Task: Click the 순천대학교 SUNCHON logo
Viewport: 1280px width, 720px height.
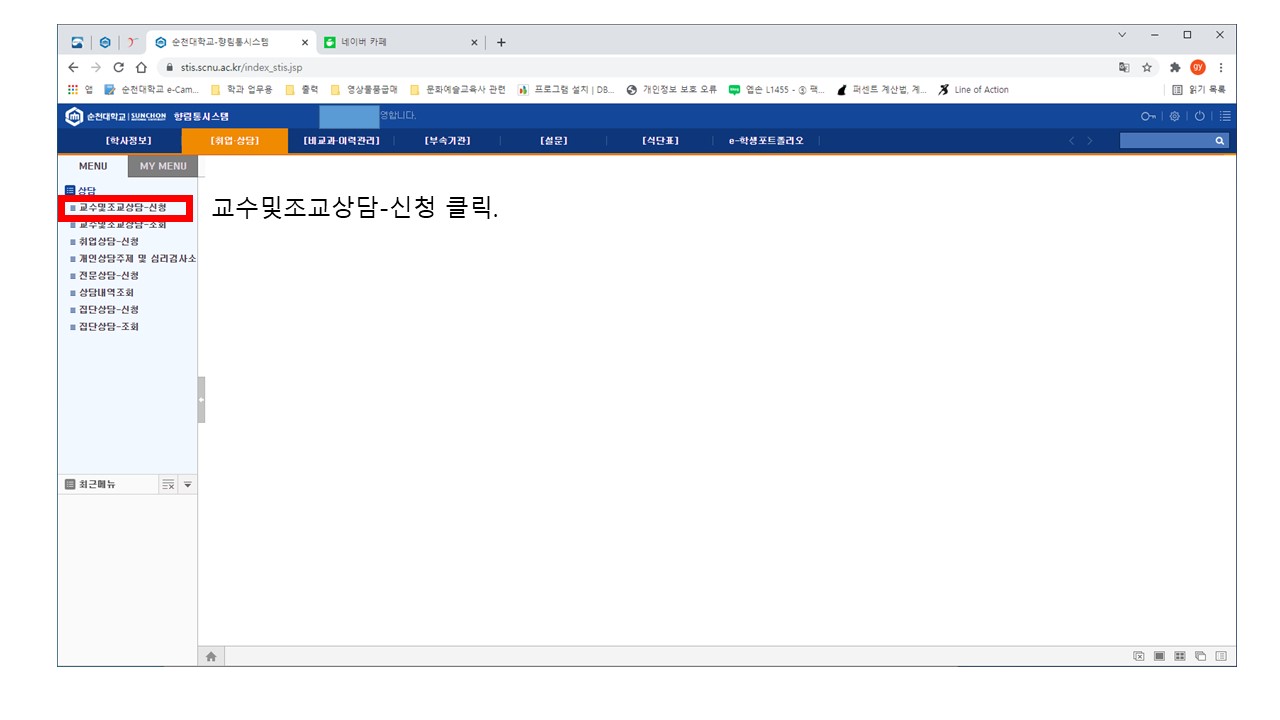Action: point(116,116)
